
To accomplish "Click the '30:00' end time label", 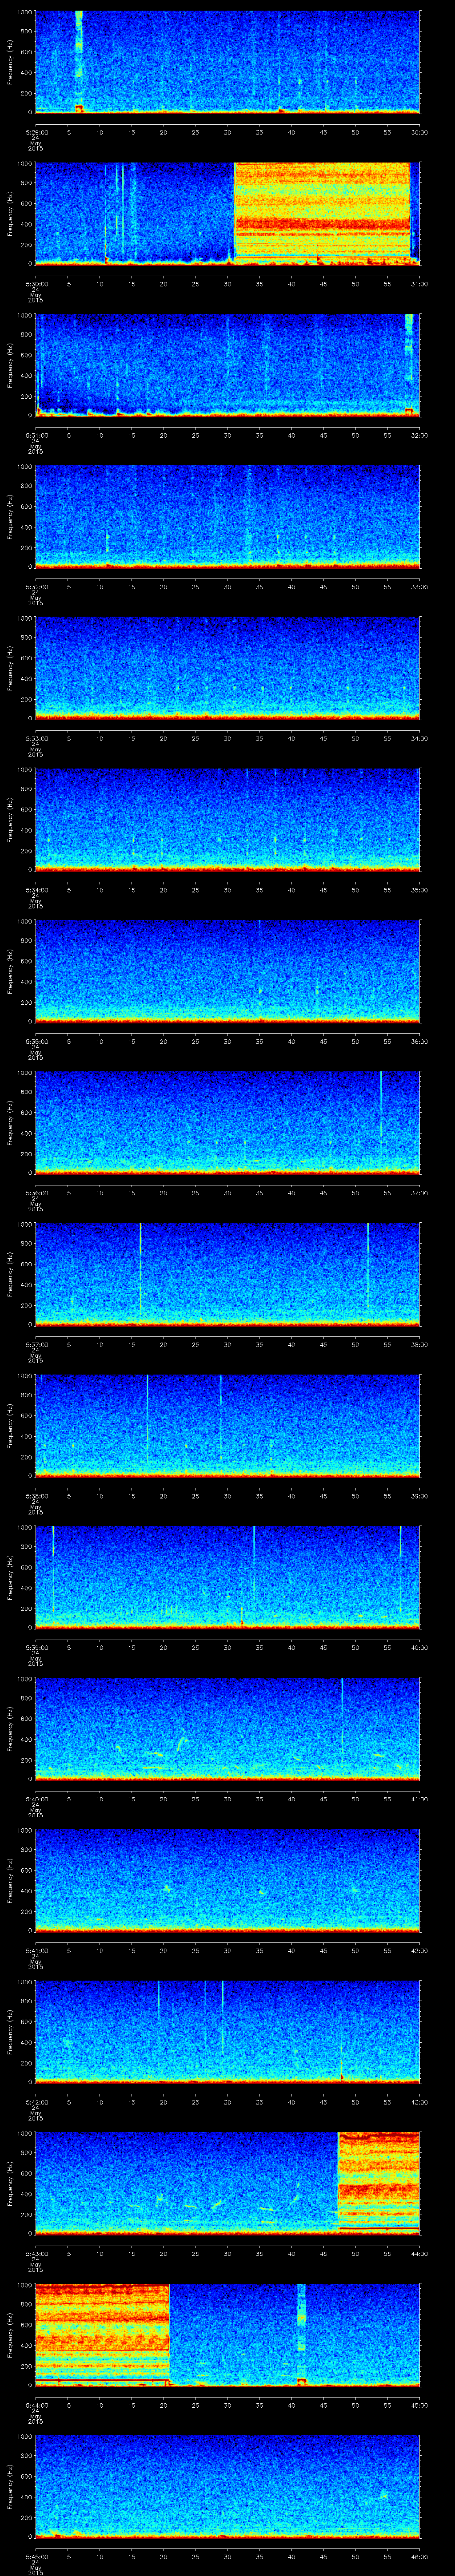I will 420,132.
